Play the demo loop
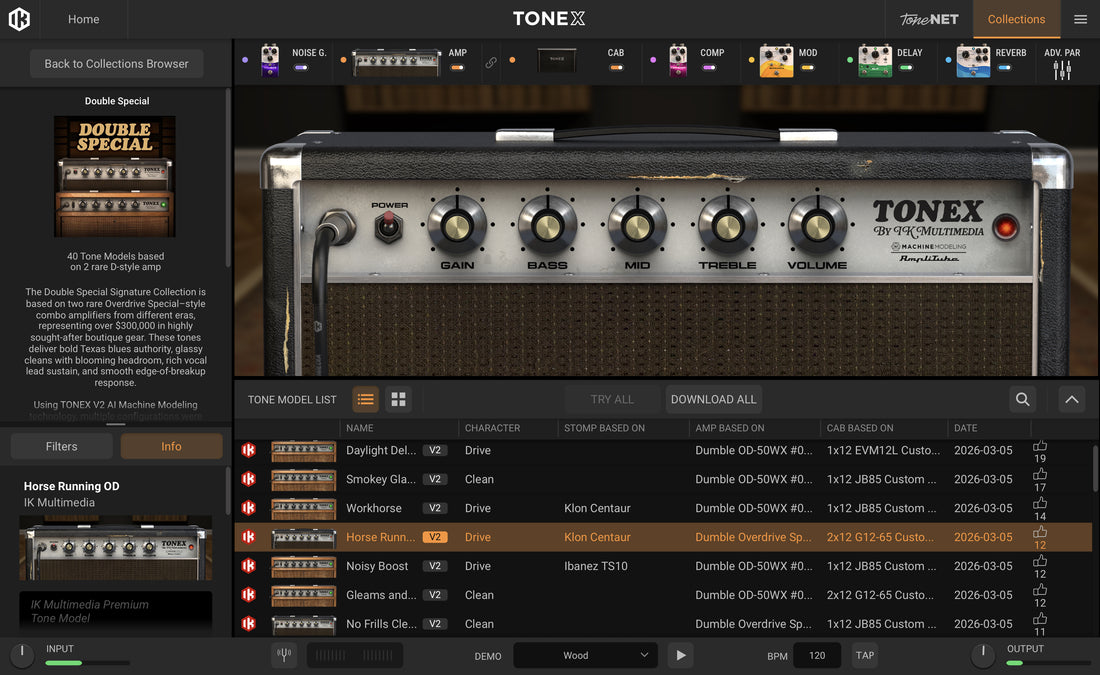 tap(680, 655)
